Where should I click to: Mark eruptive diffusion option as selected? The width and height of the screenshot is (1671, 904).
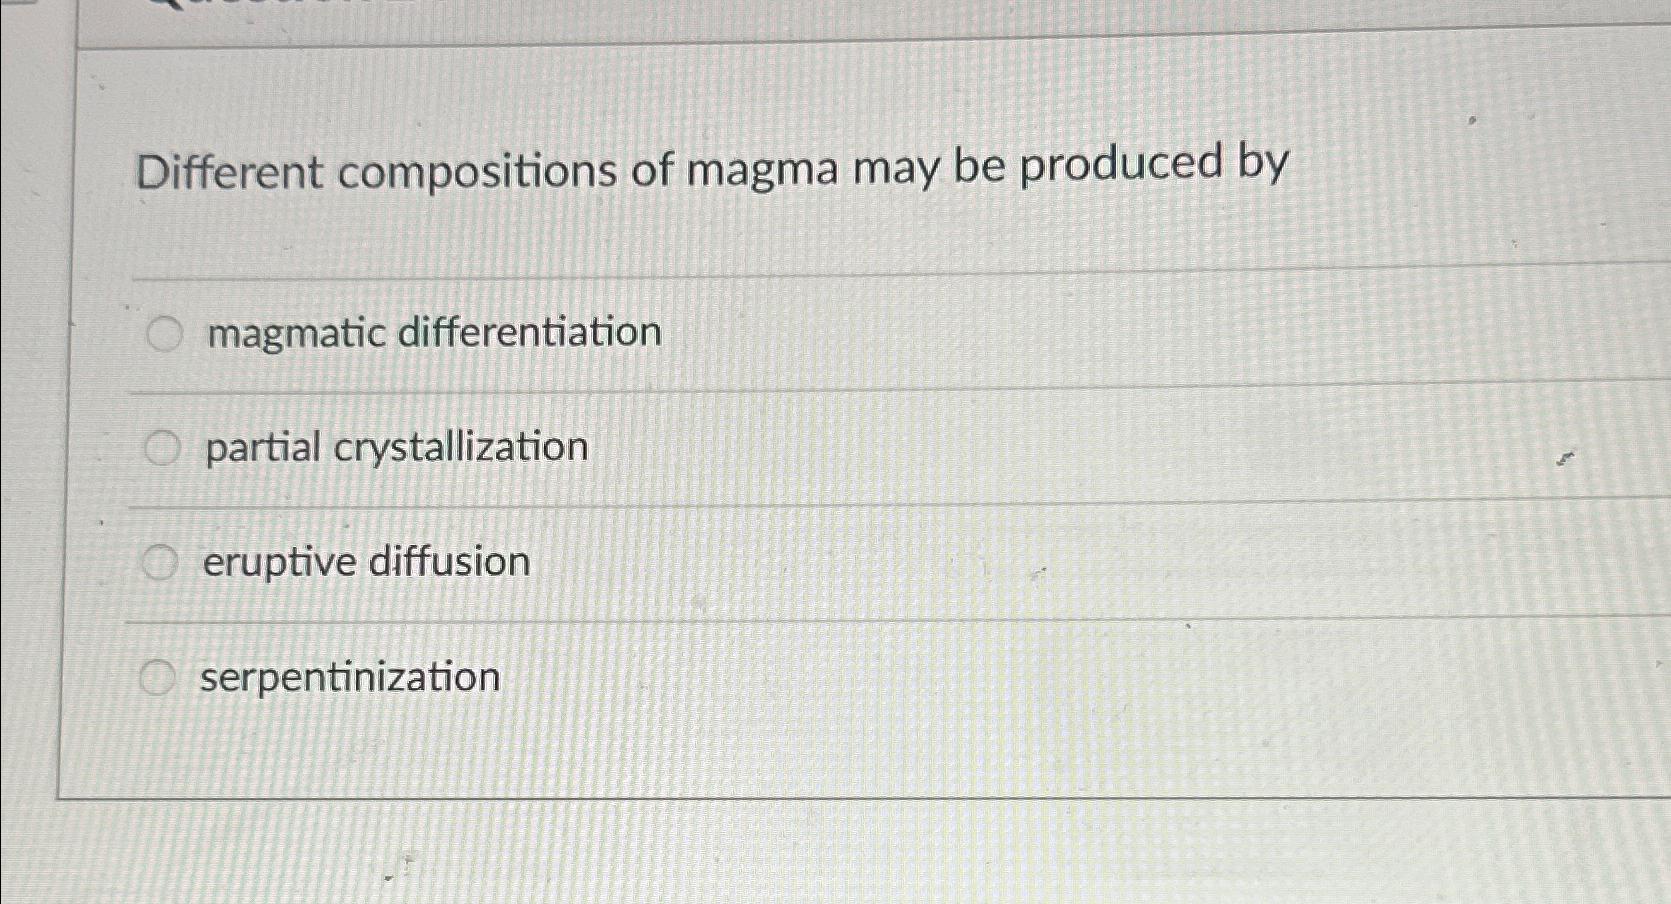tap(160, 563)
